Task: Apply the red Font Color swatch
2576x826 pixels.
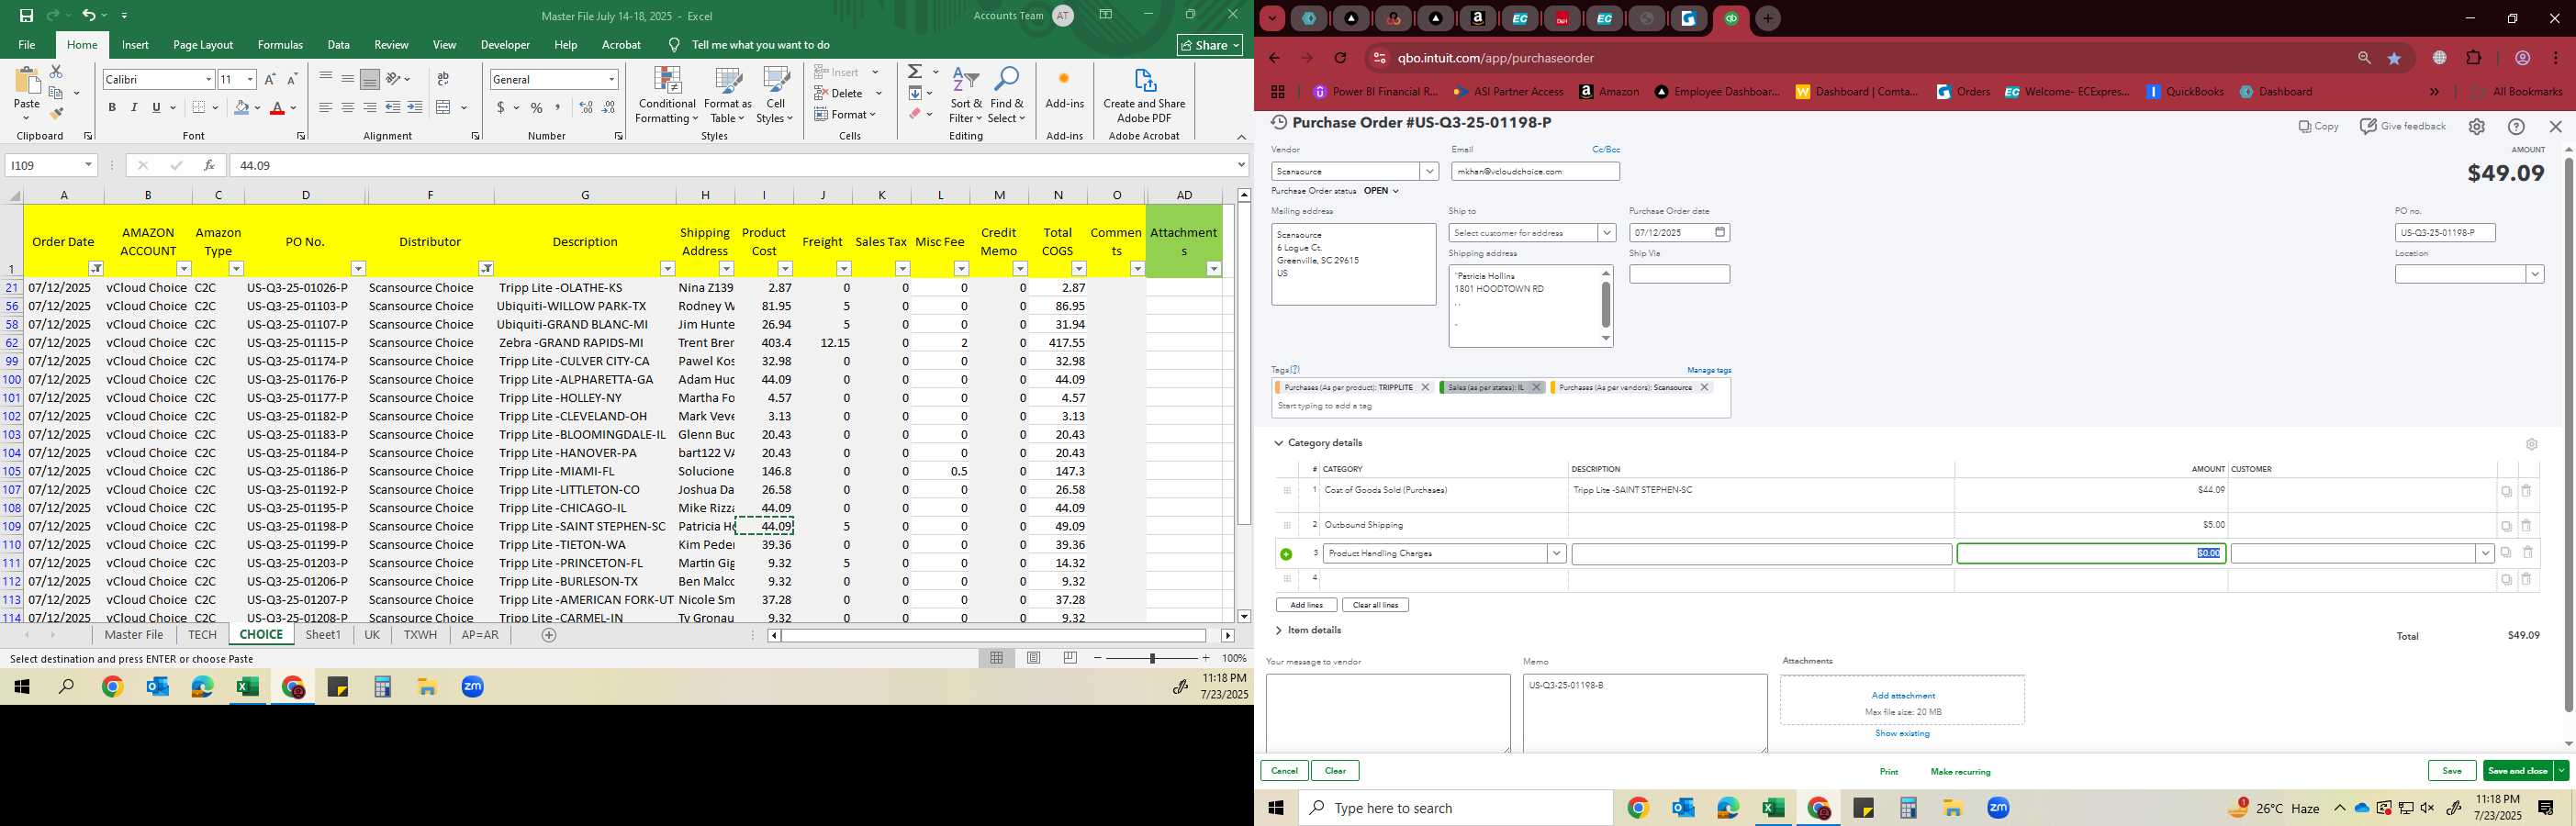Action: (x=277, y=107)
